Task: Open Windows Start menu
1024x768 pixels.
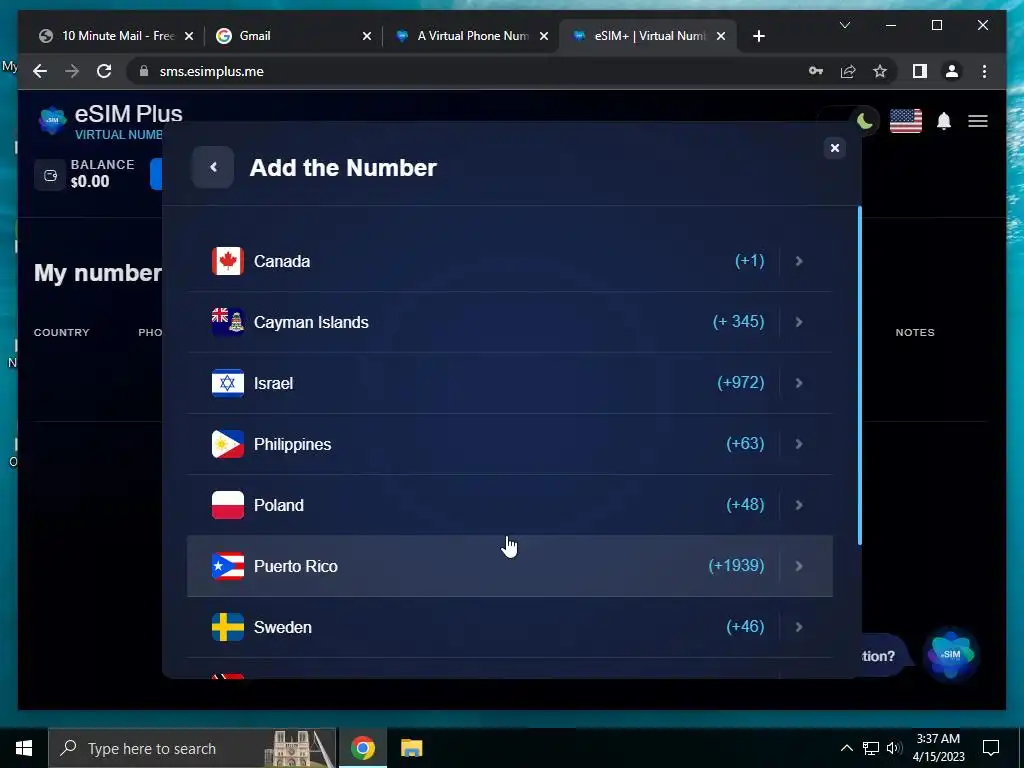Action: [24, 748]
